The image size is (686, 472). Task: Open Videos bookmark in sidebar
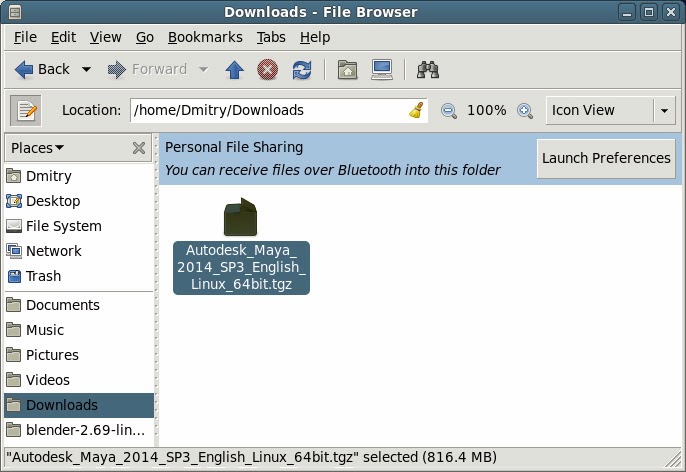coord(79,380)
